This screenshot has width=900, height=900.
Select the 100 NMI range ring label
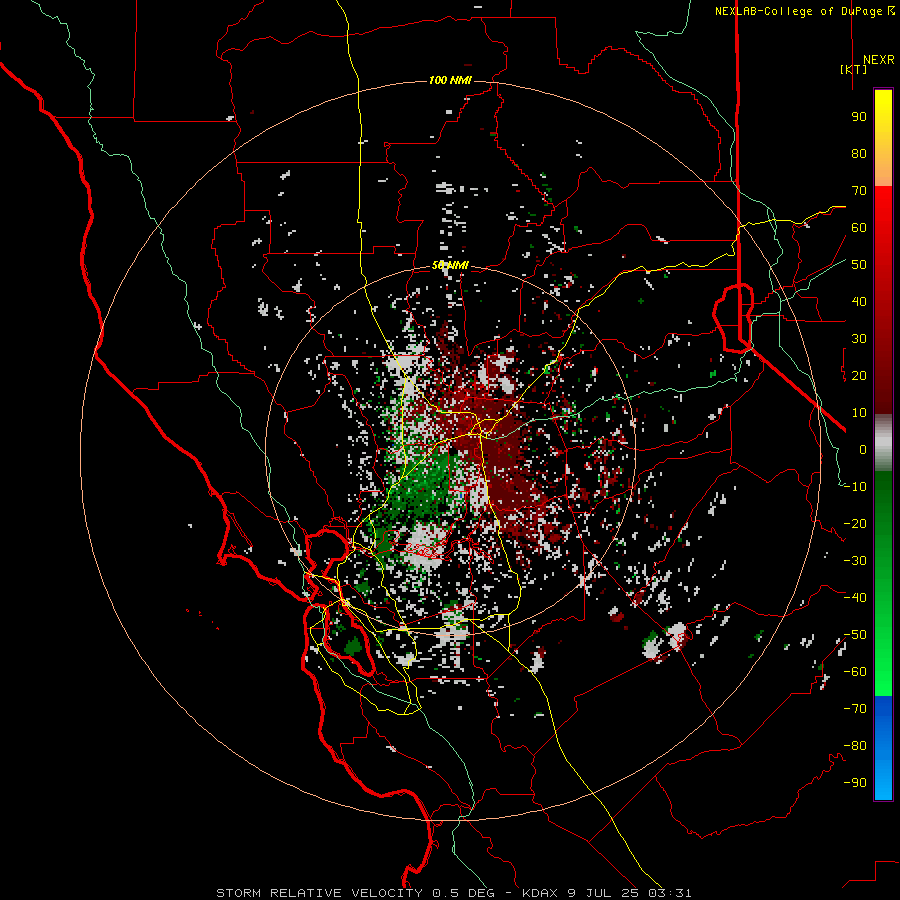(x=450, y=80)
